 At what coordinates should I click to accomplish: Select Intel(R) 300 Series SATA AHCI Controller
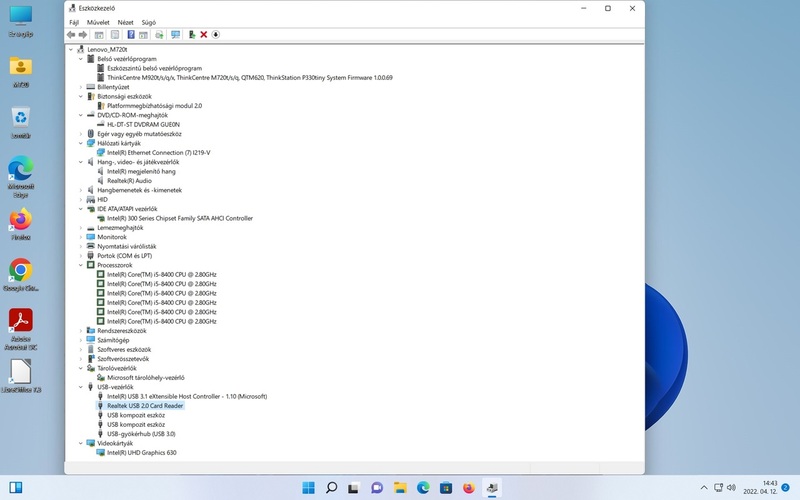pyautogui.click(x=180, y=218)
